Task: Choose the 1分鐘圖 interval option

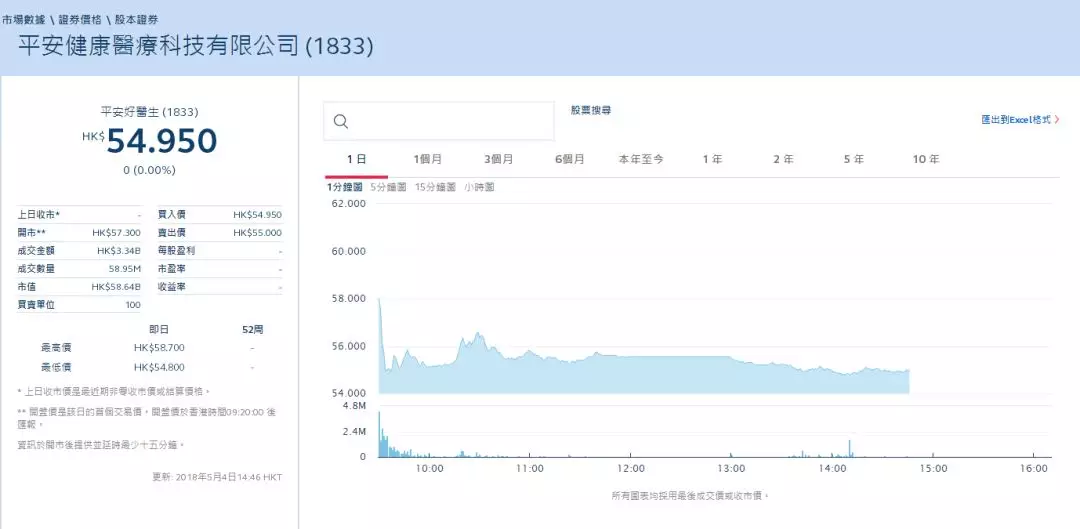Action: click(x=345, y=187)
